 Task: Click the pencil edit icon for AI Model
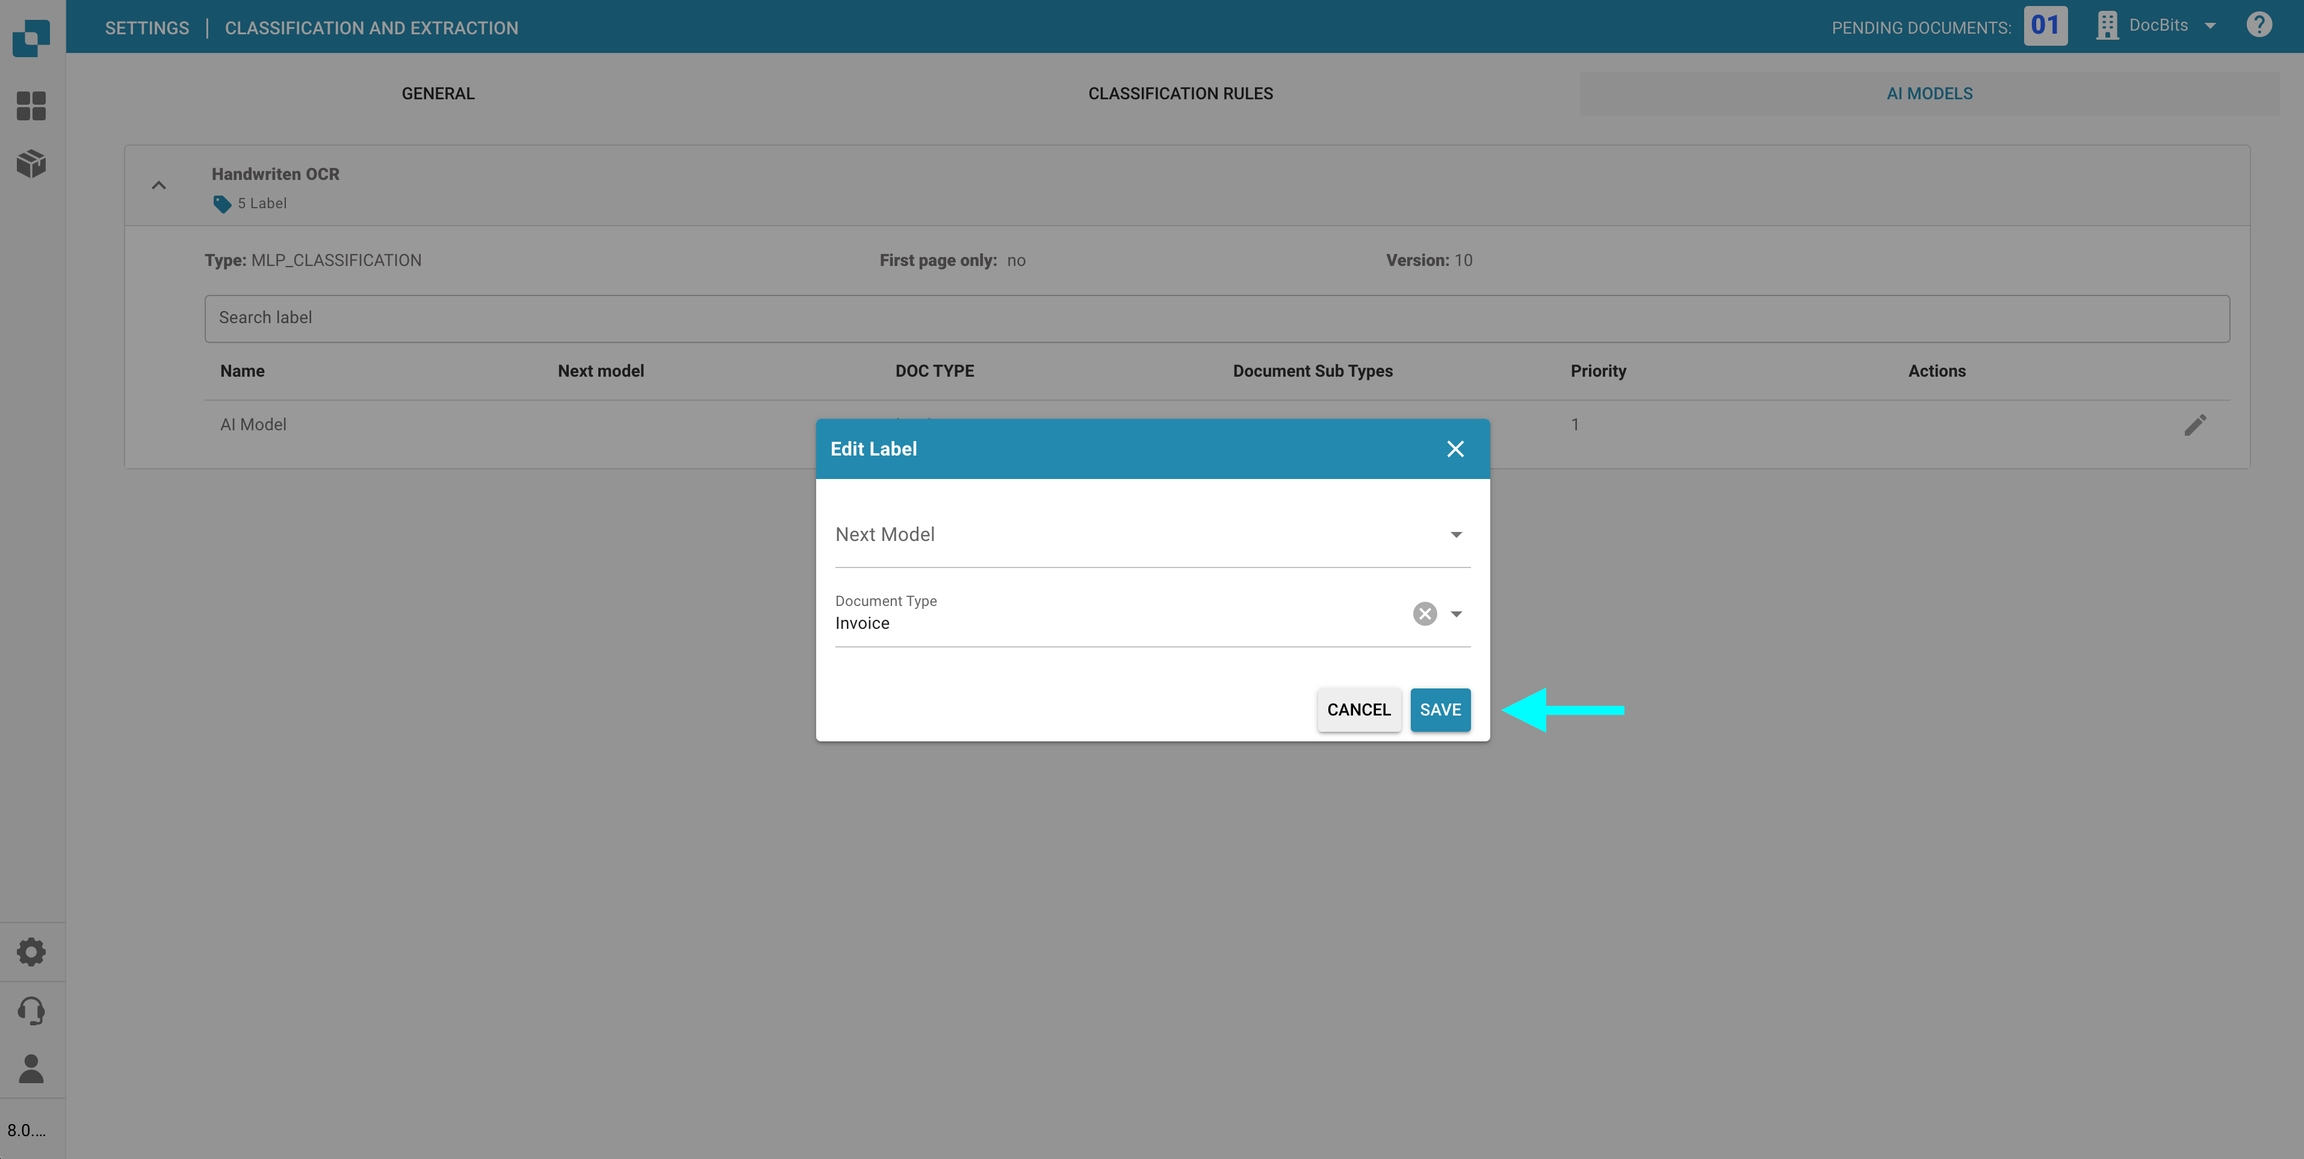[x=2195, y=425]
